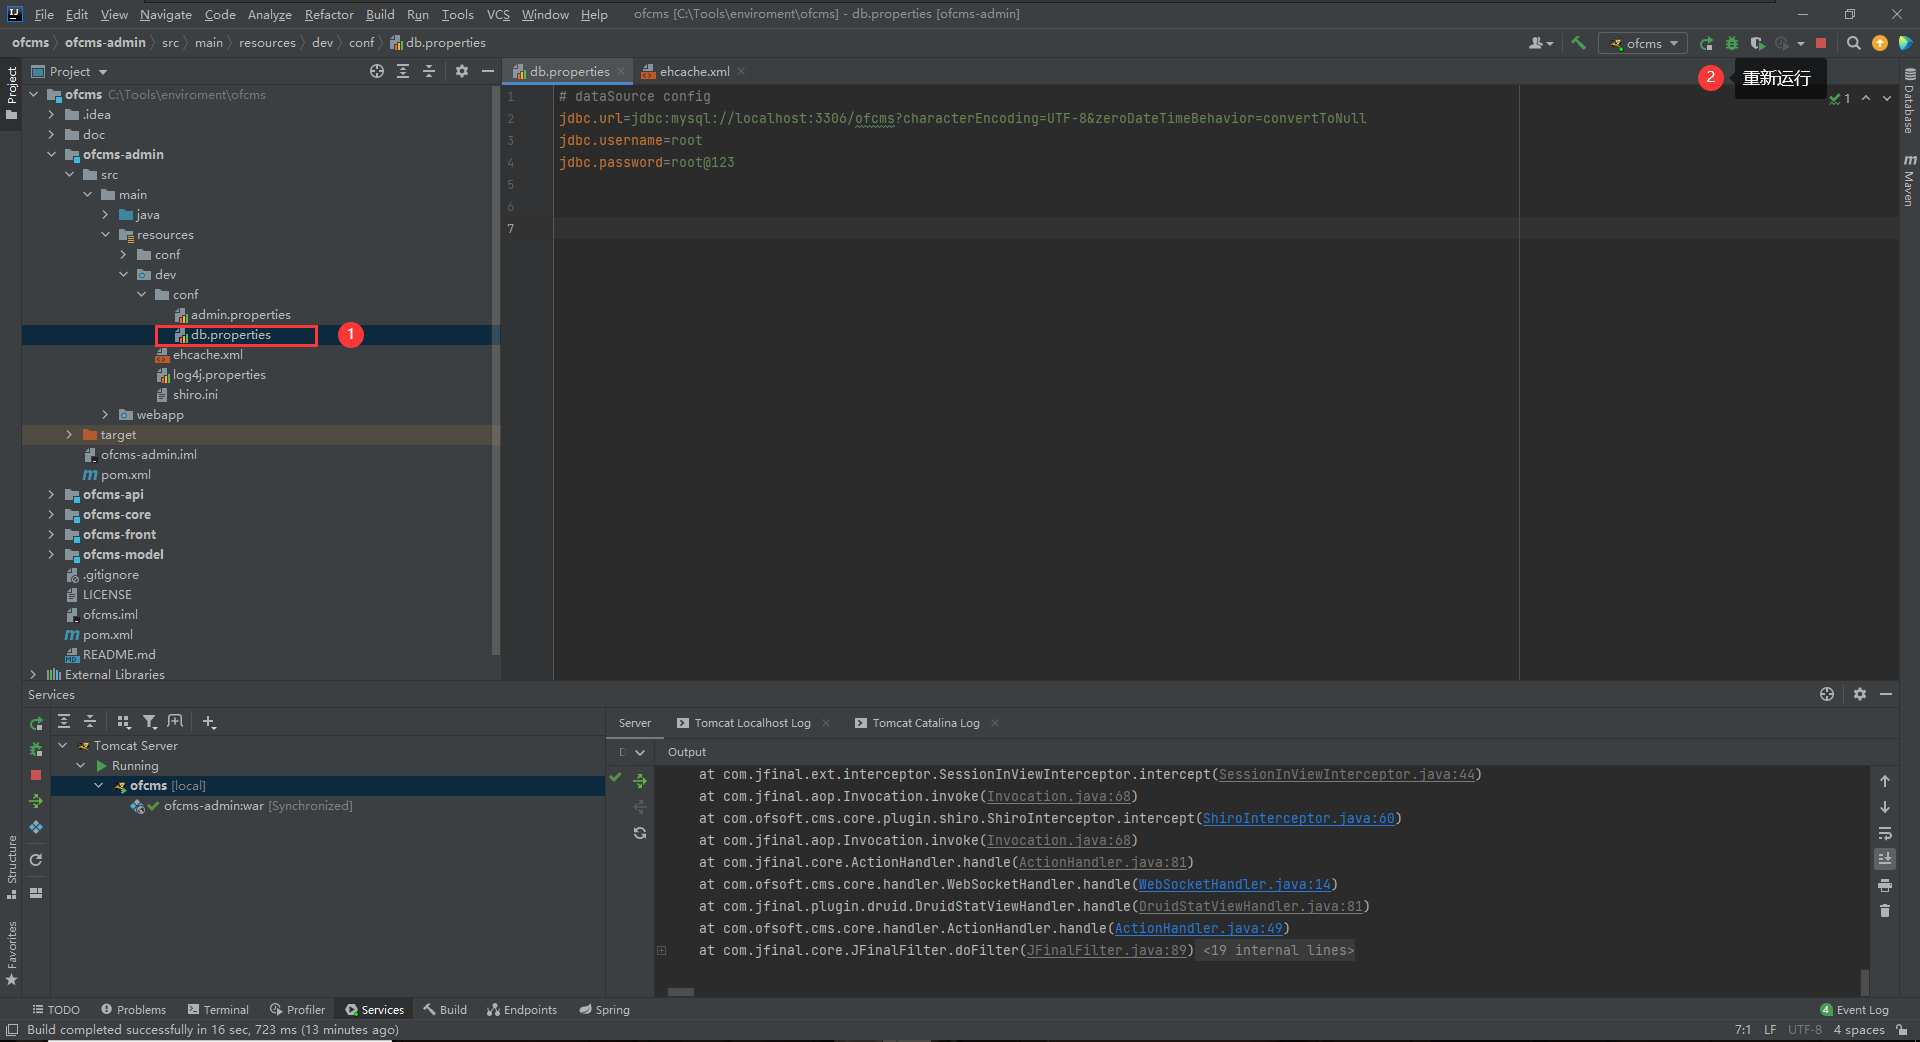This screenshot has width=1920, height=1042.
Task: Open the VCS menu
Action: click(498, 14)
